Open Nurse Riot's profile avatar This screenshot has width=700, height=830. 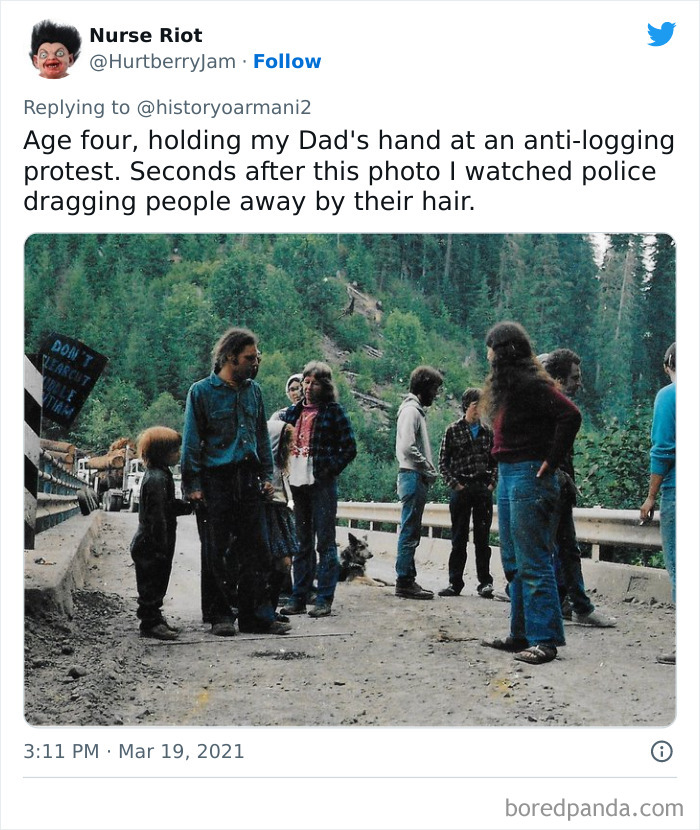point(56,49)
